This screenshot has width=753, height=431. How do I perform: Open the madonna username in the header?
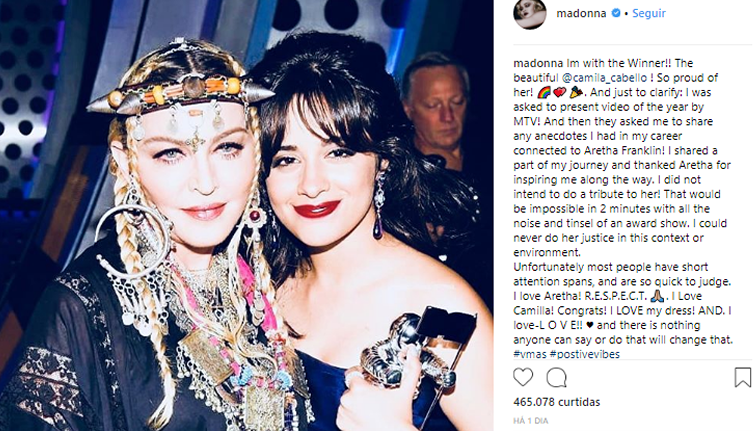click(581, 13)
